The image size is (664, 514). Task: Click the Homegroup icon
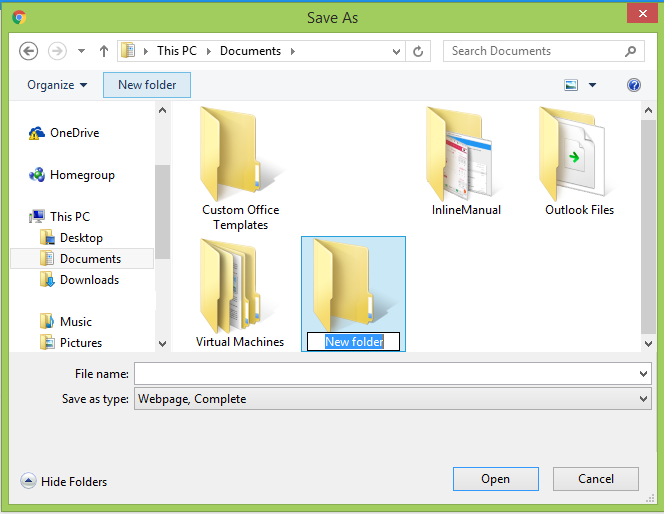pyautogui.click(x=37, y=175)
